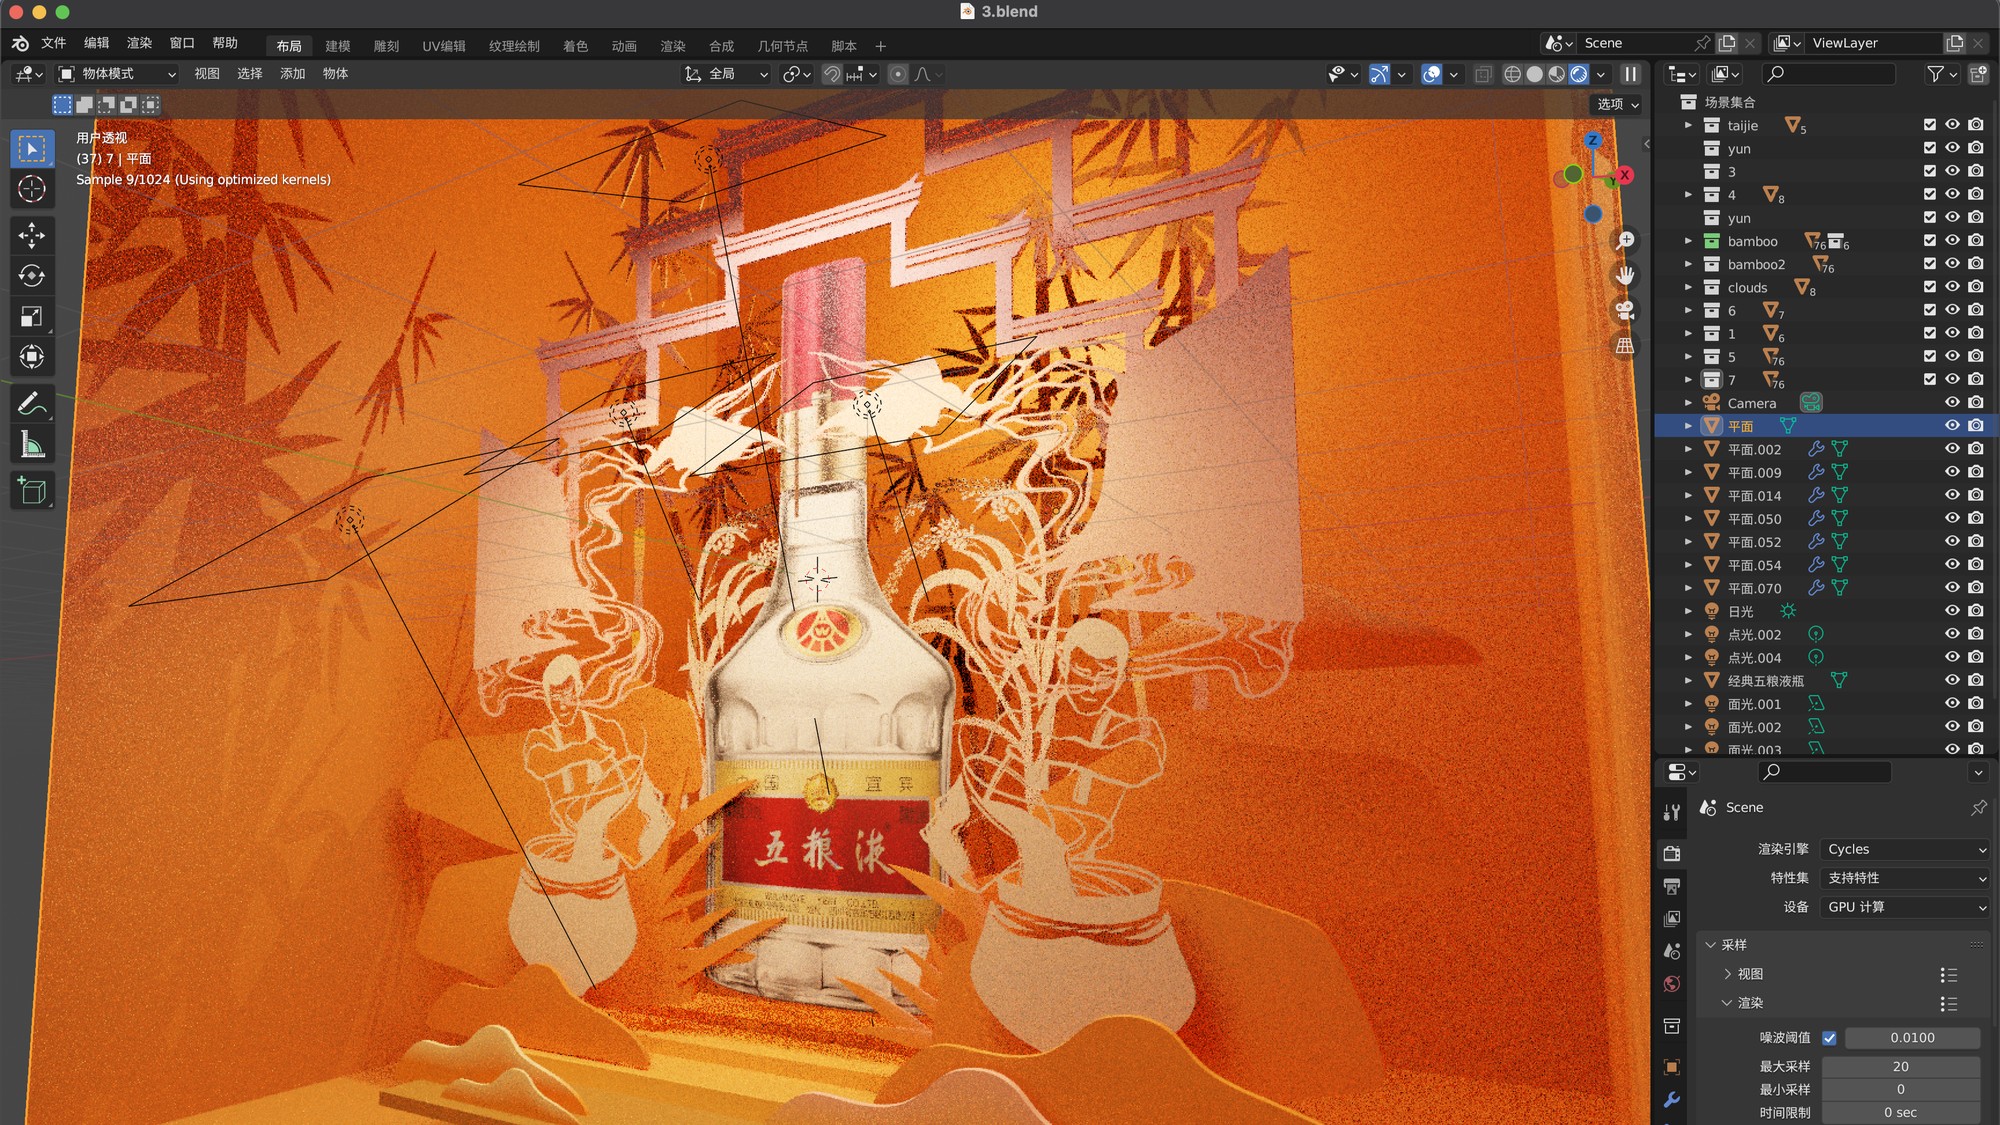Switch to material preview shading
Screen dimensions: 2000x1125
(1557, 74)
